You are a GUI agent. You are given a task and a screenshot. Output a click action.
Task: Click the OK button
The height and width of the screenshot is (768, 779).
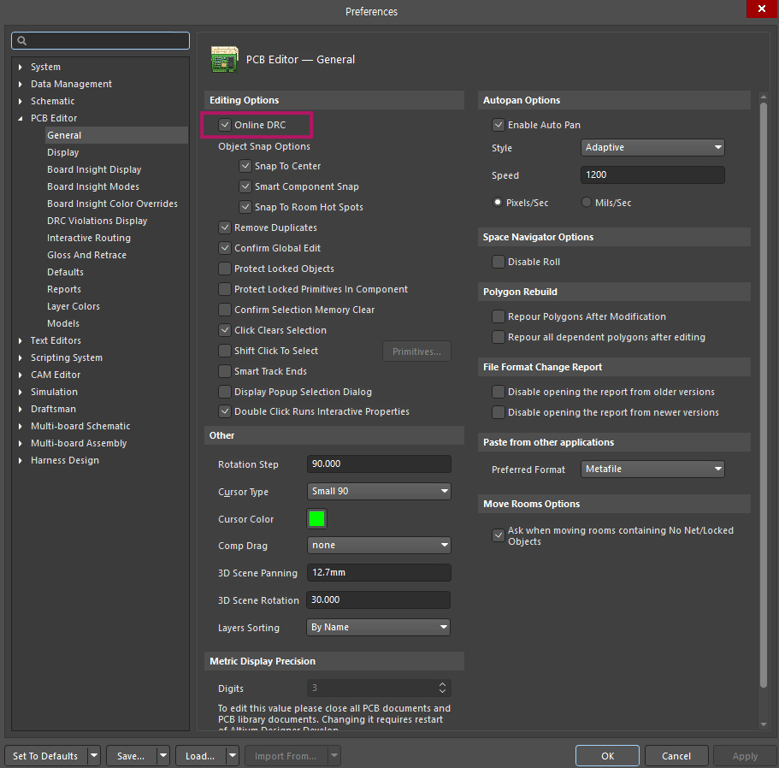tap(607, 756)
